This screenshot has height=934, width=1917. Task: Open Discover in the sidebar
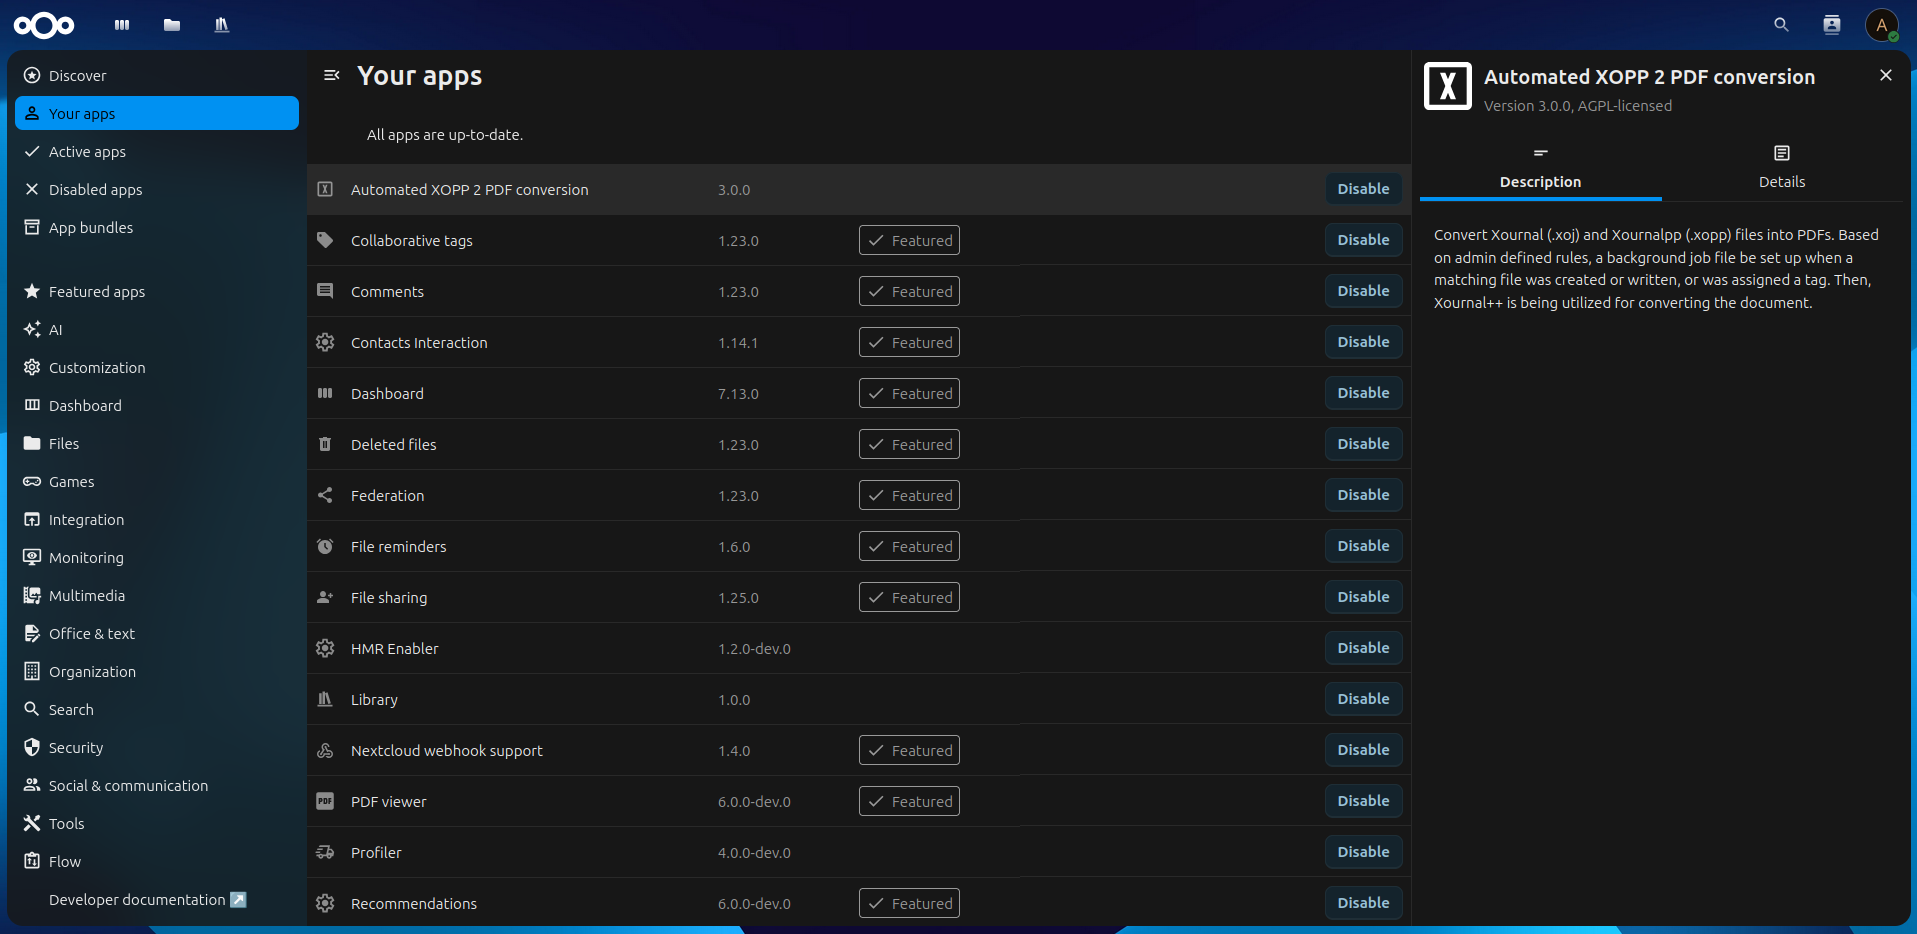157,75
